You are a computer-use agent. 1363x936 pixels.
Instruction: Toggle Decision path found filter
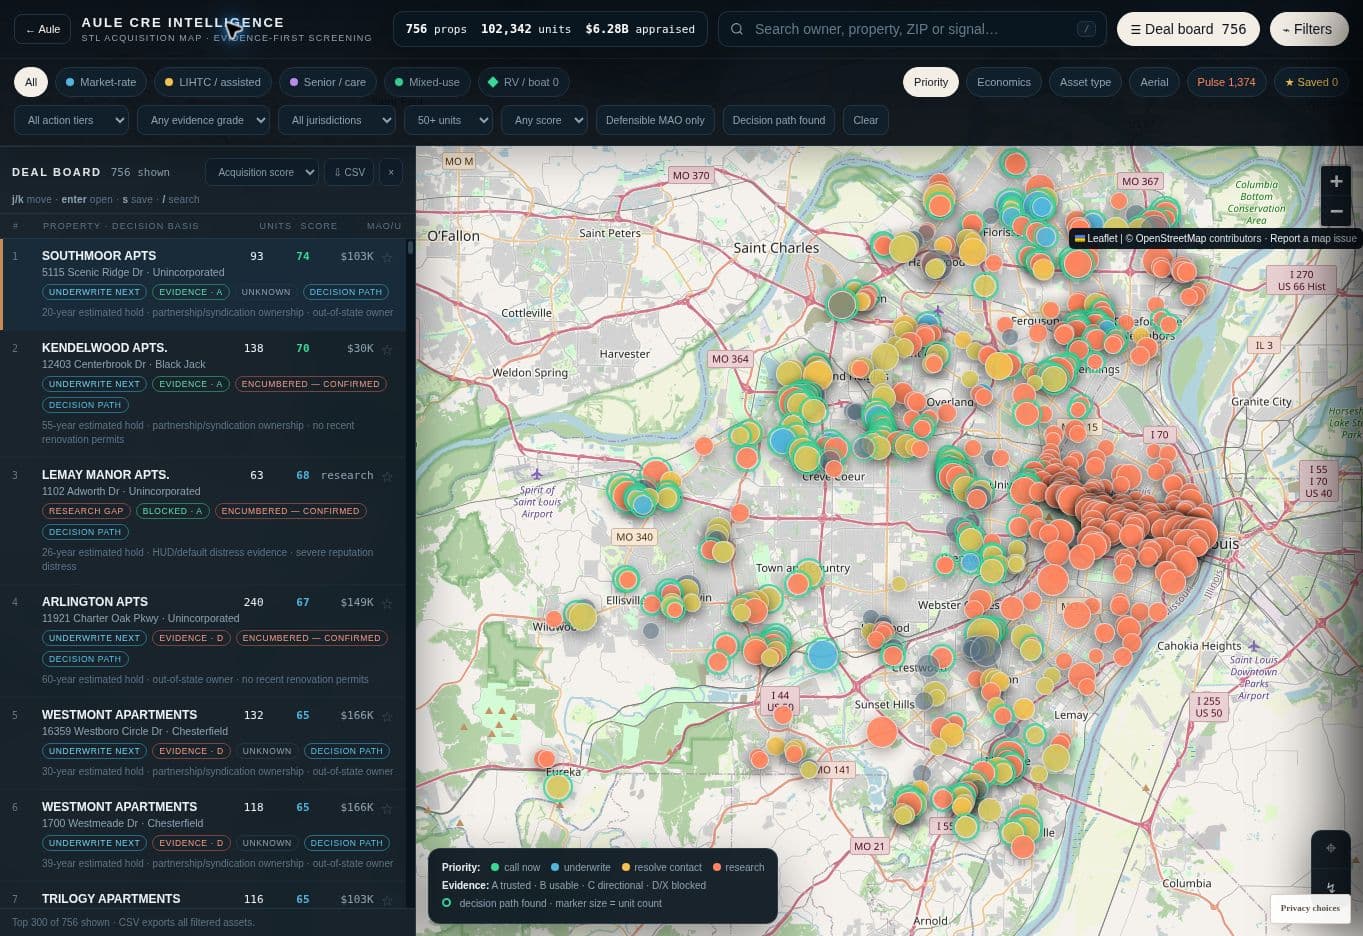[779, 120]
